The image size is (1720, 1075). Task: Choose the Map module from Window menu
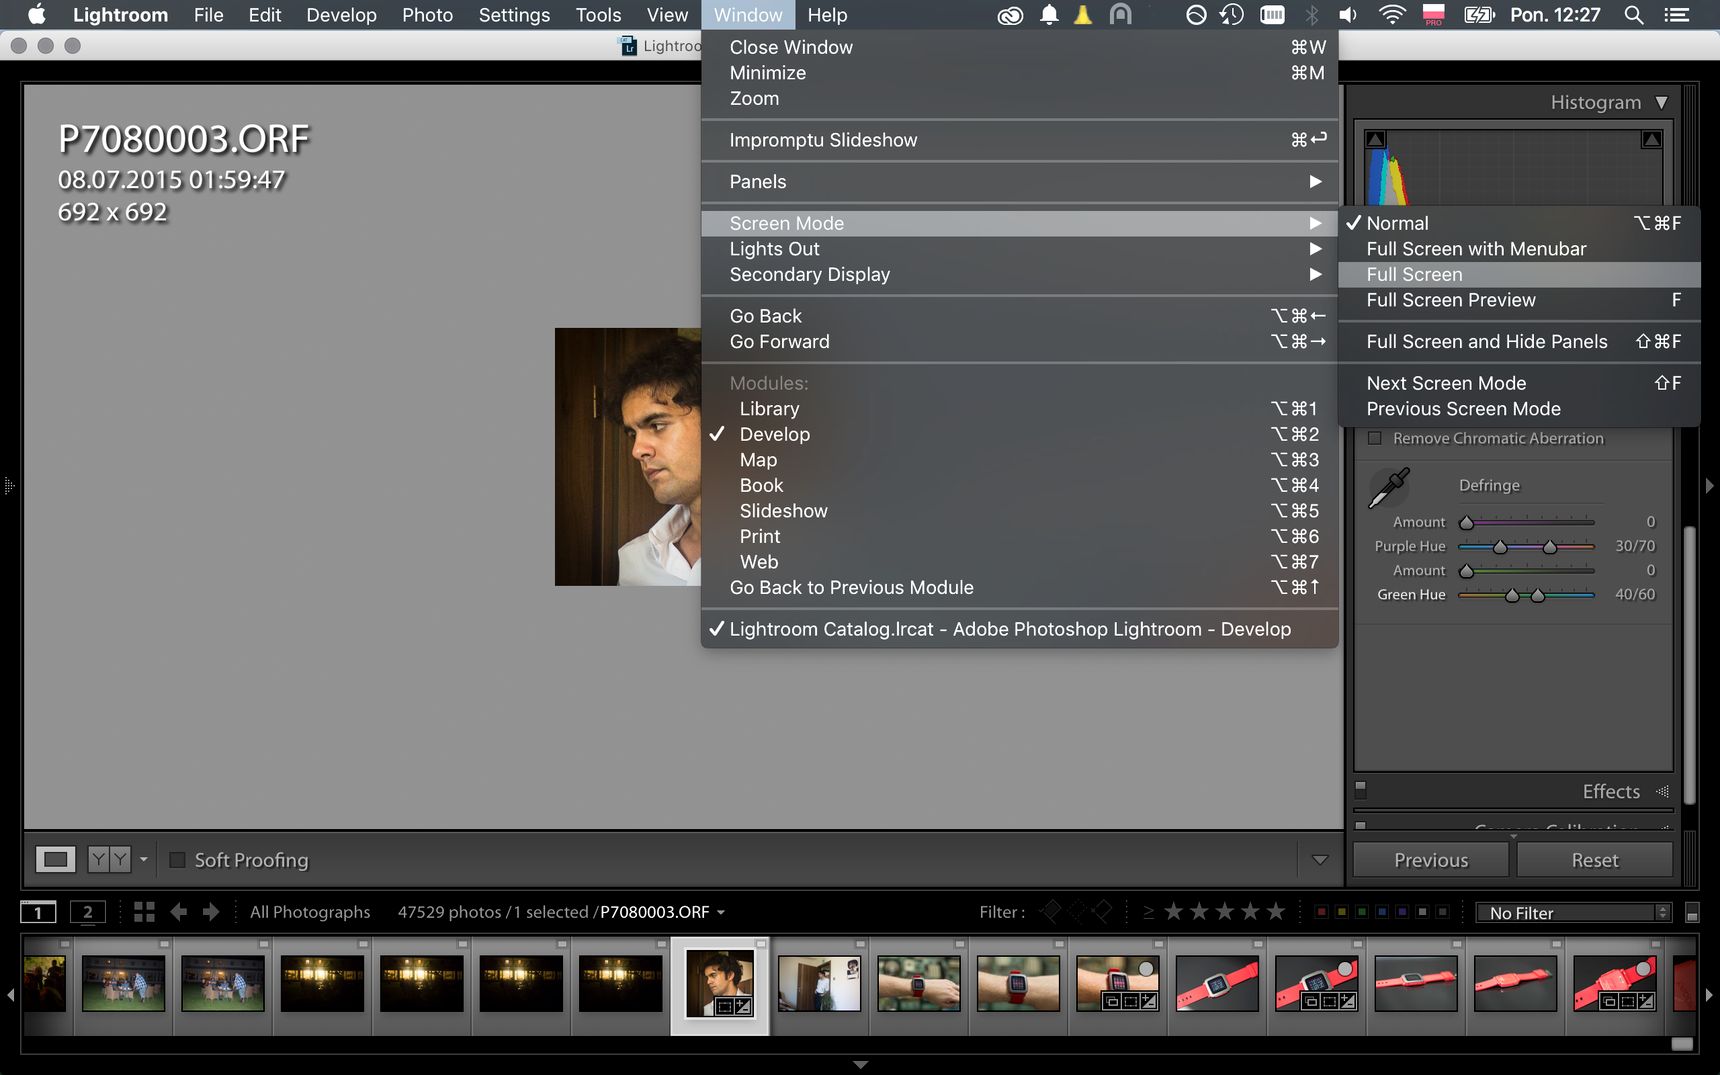click(1020, 459)
